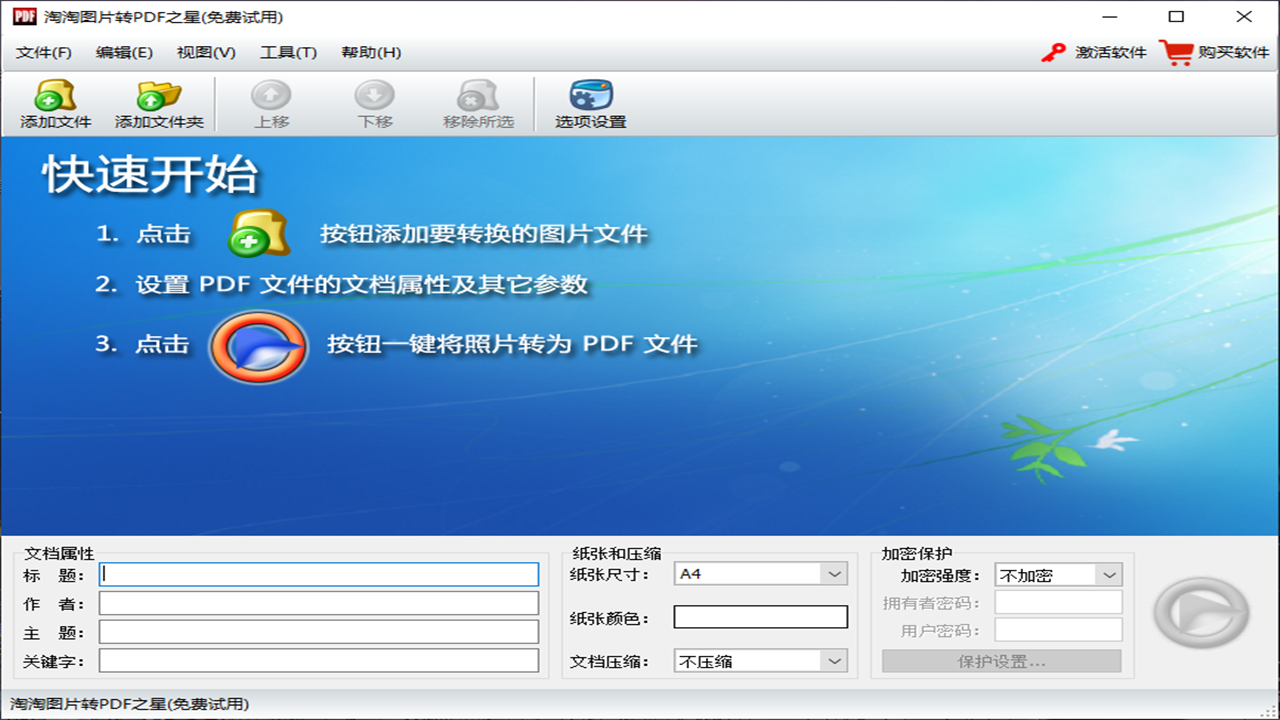Viewport: 1280px width, 720px height.
Task: Click the 移除所选 toolbar icon
Action: coord(477,103)
